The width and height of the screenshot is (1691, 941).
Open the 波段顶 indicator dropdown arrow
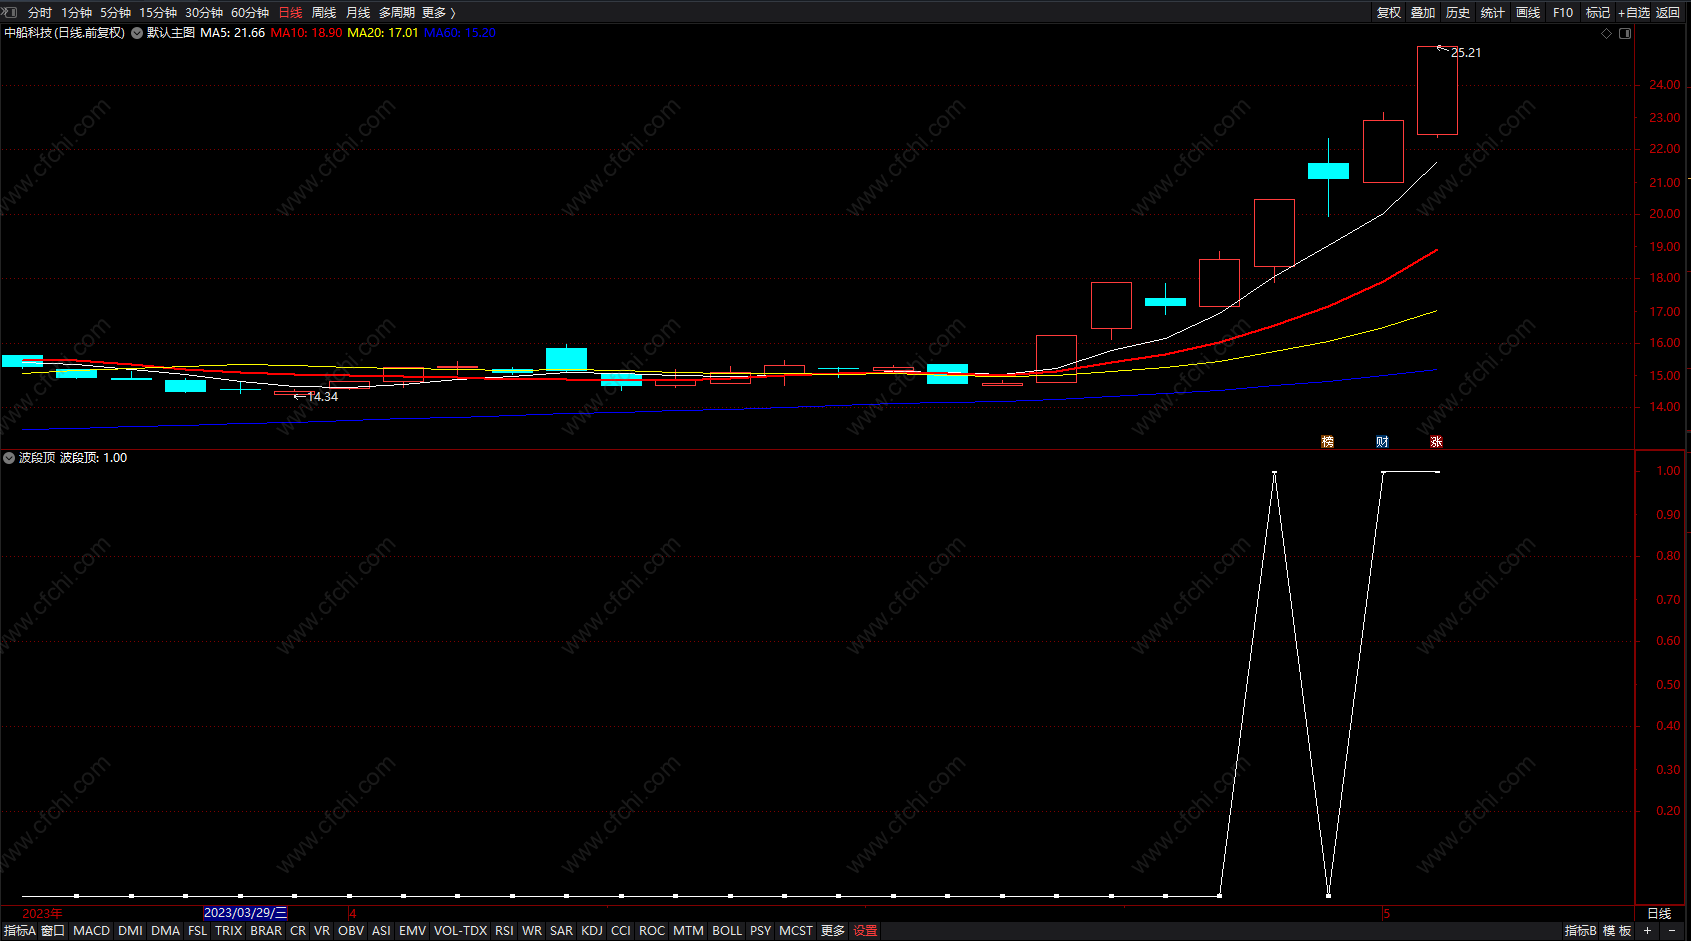point(9,458)
